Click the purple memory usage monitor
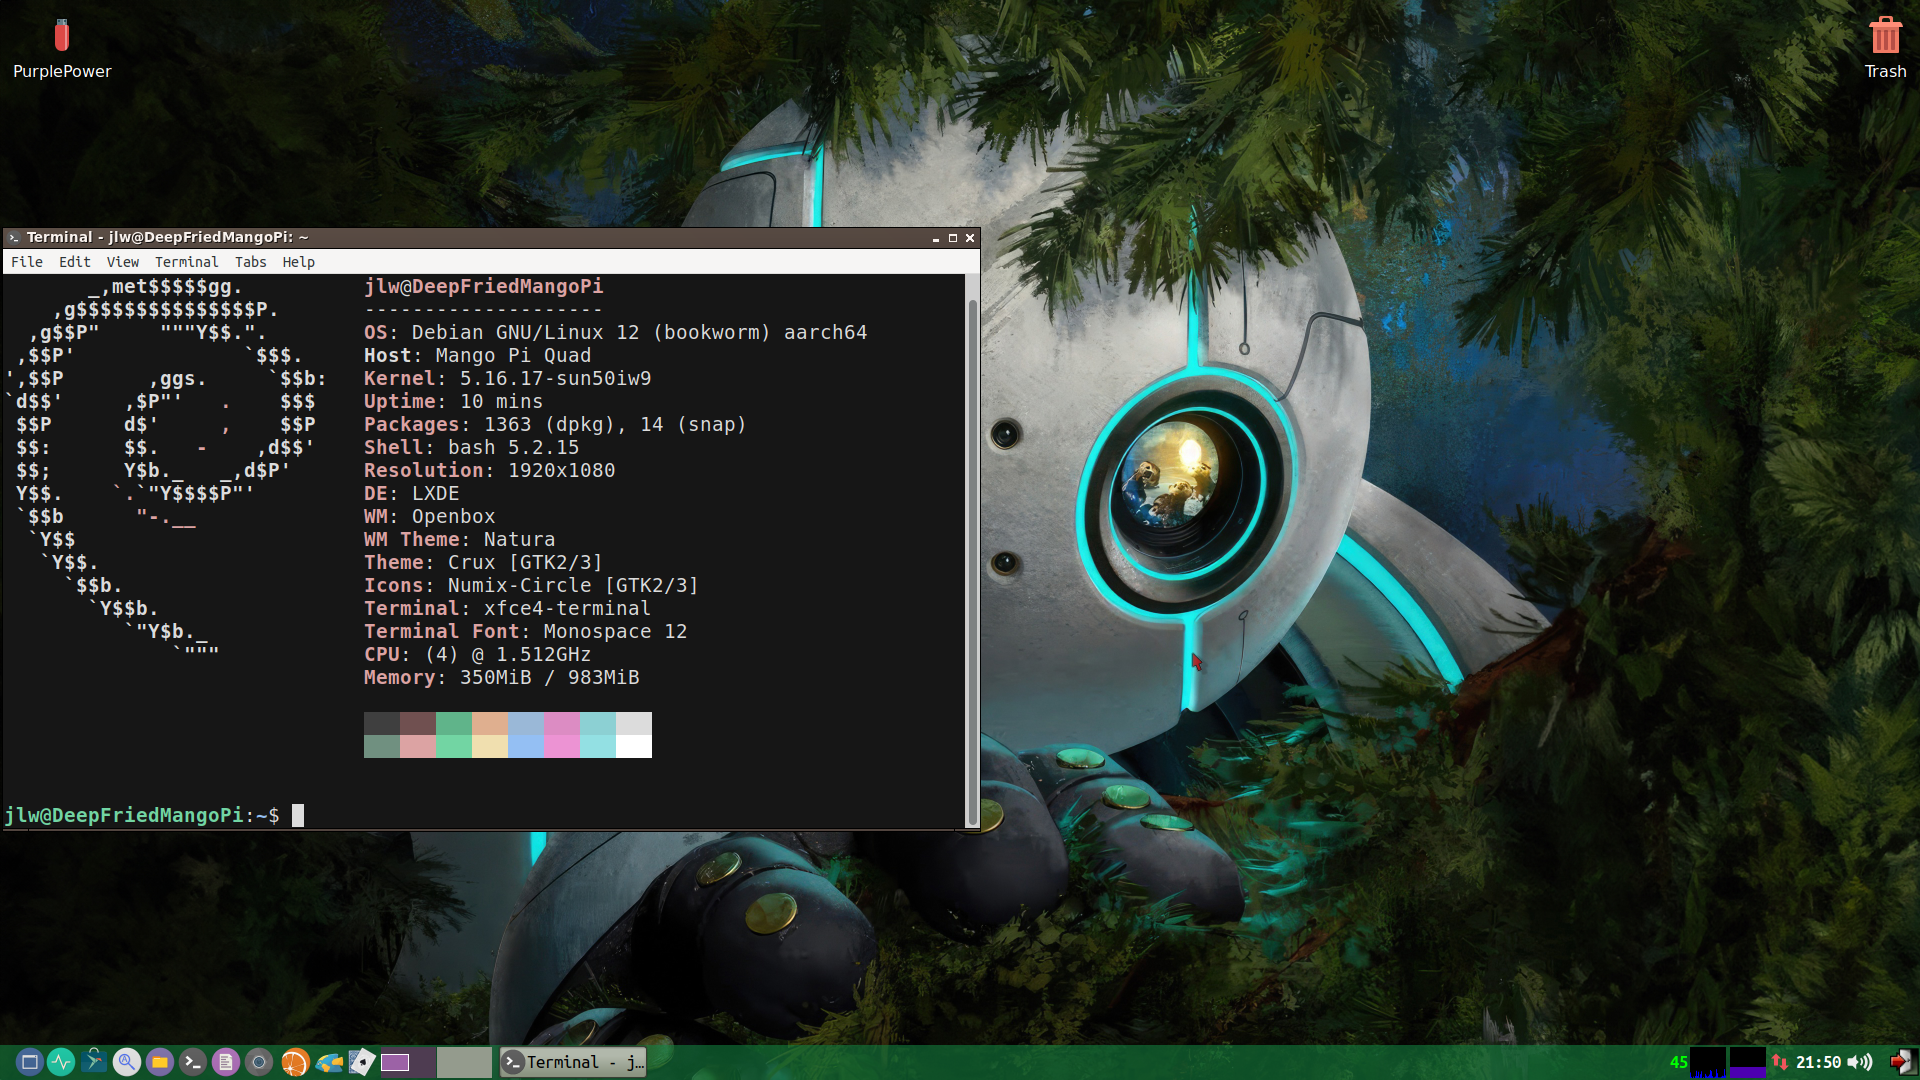Screen dimensions: 1920x1080 (x=1747, y=1062)
